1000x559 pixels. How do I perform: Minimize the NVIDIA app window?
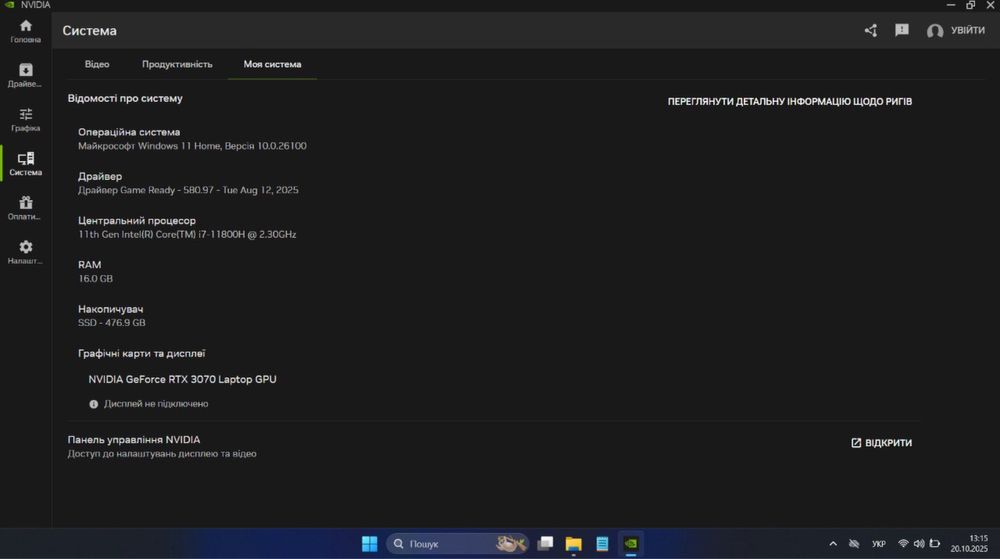click(x=951, y=5)
